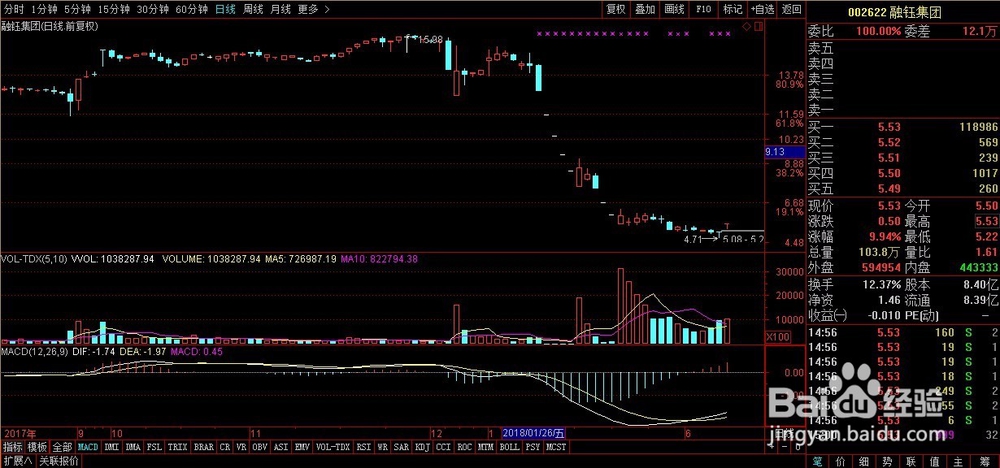The image size is (1000, 468).
Task: Open the 指标 indicators tab
Action: (13, 447)
